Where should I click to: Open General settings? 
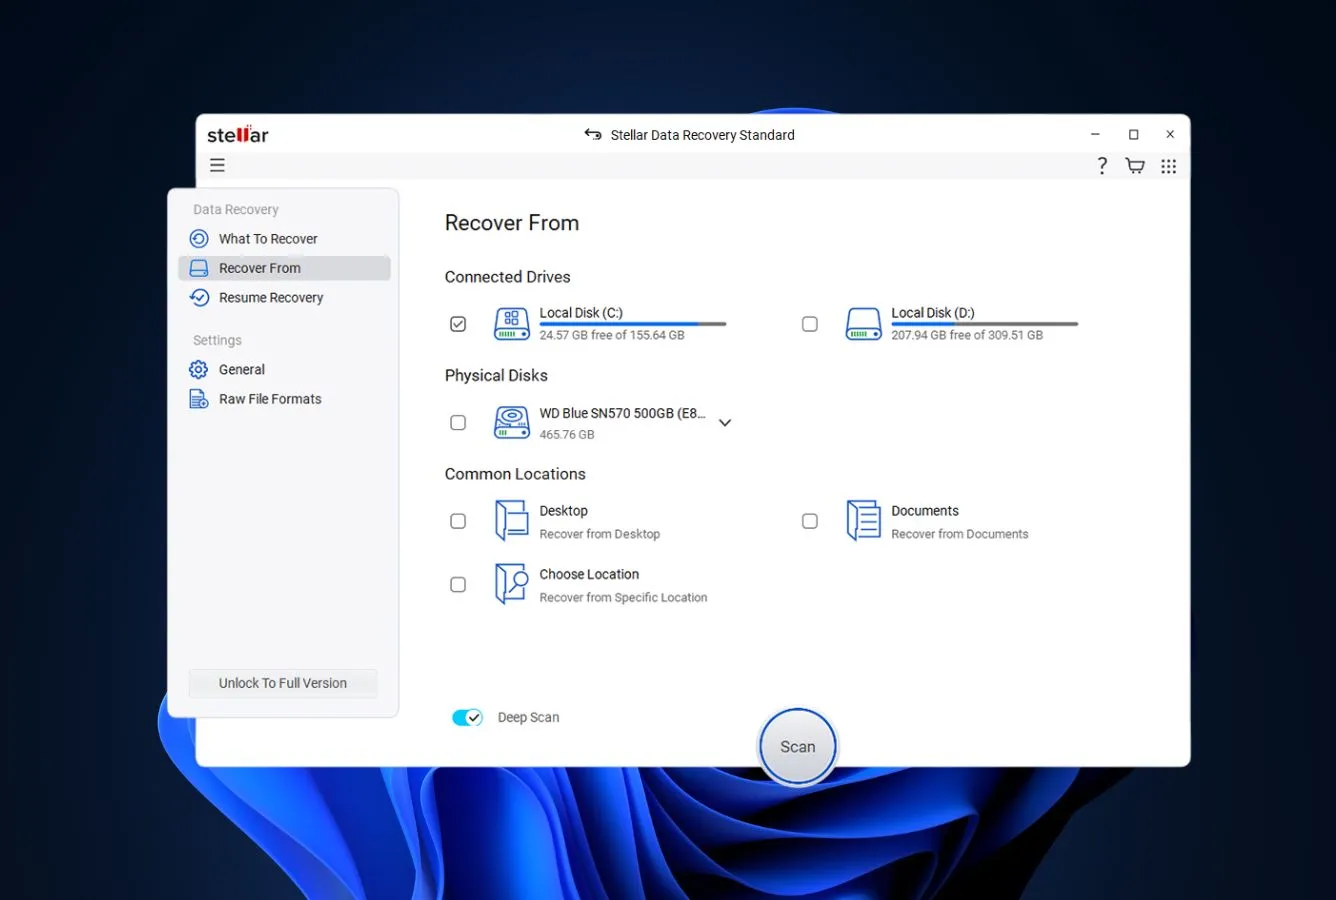[284, 370]
